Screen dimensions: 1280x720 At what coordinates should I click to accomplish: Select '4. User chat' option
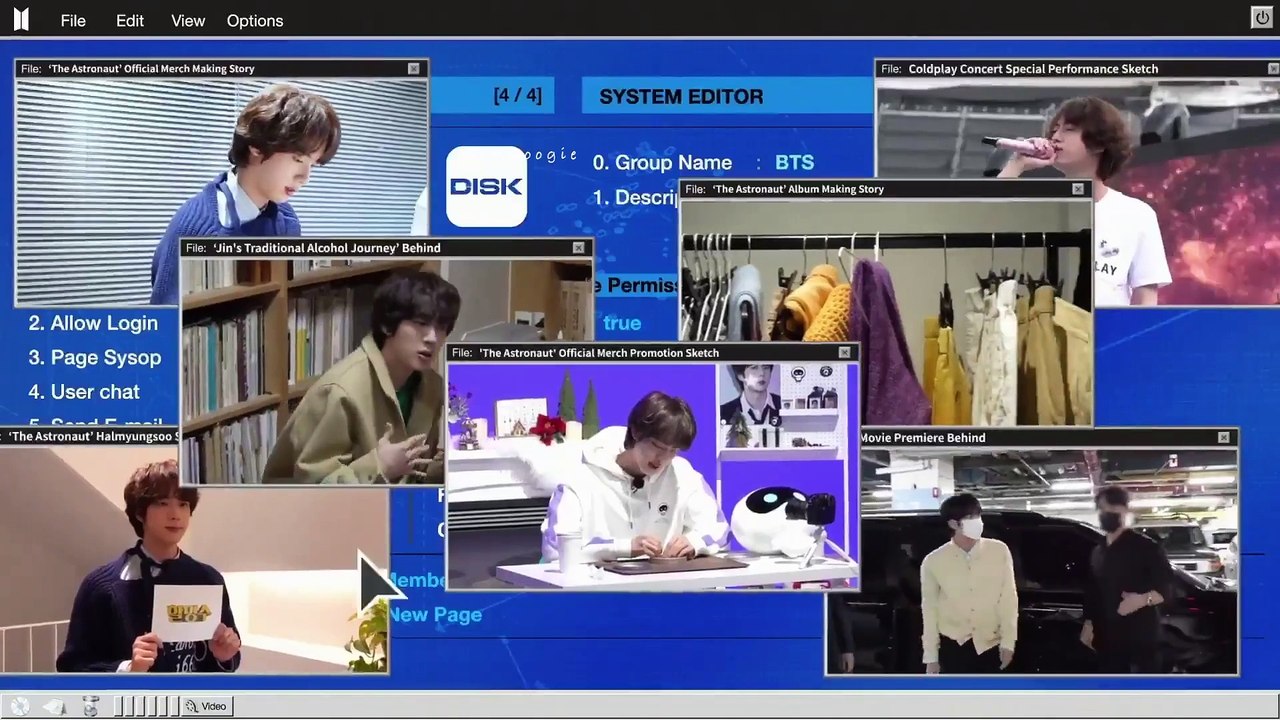click(84, 392)
